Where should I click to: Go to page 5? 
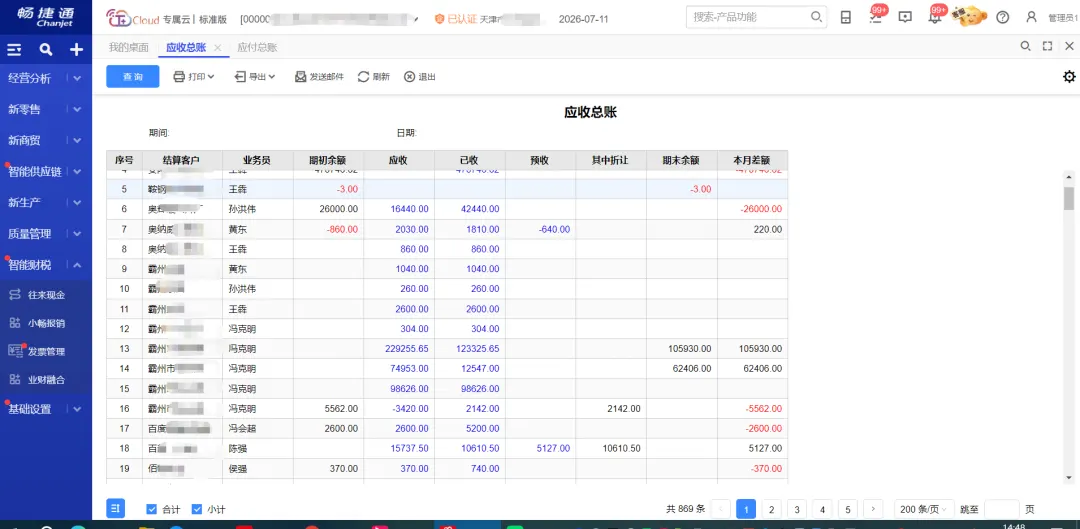coord(848,510)
